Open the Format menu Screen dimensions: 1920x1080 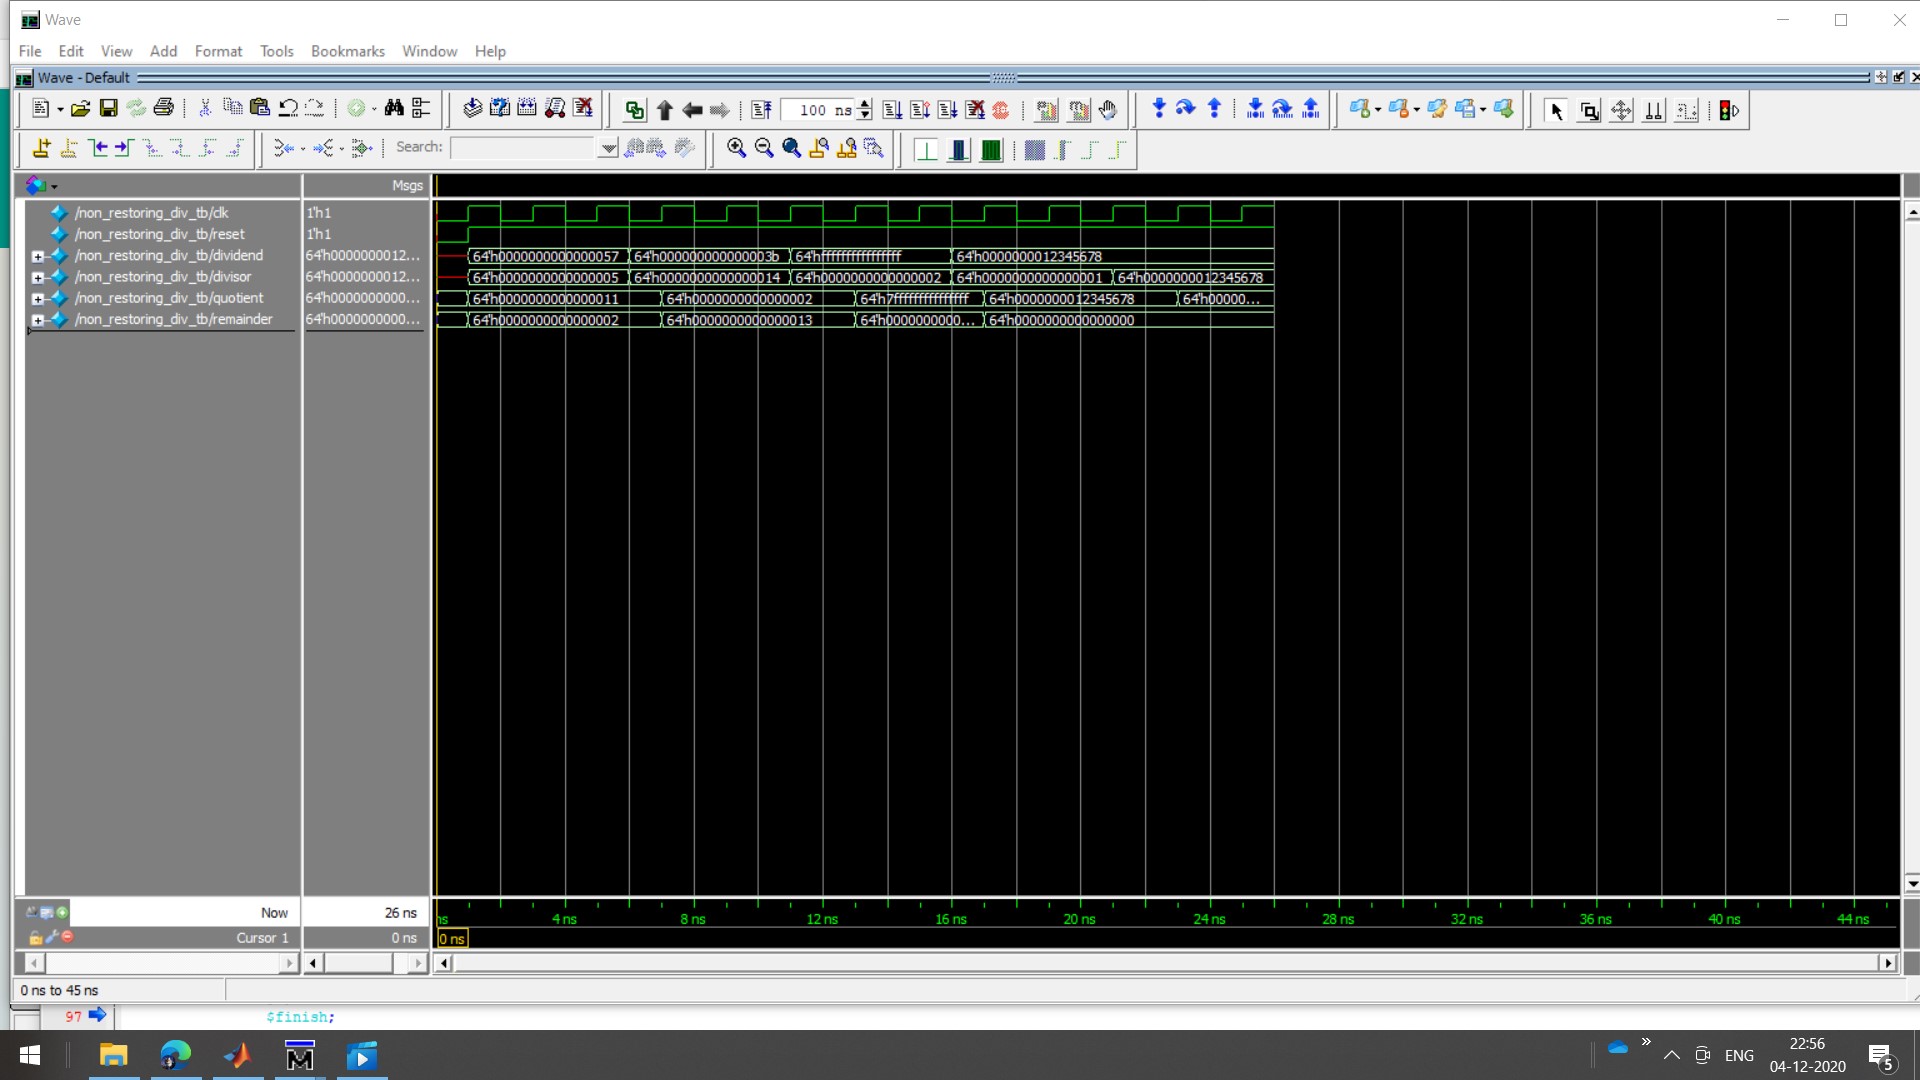[x=218, y=51]
